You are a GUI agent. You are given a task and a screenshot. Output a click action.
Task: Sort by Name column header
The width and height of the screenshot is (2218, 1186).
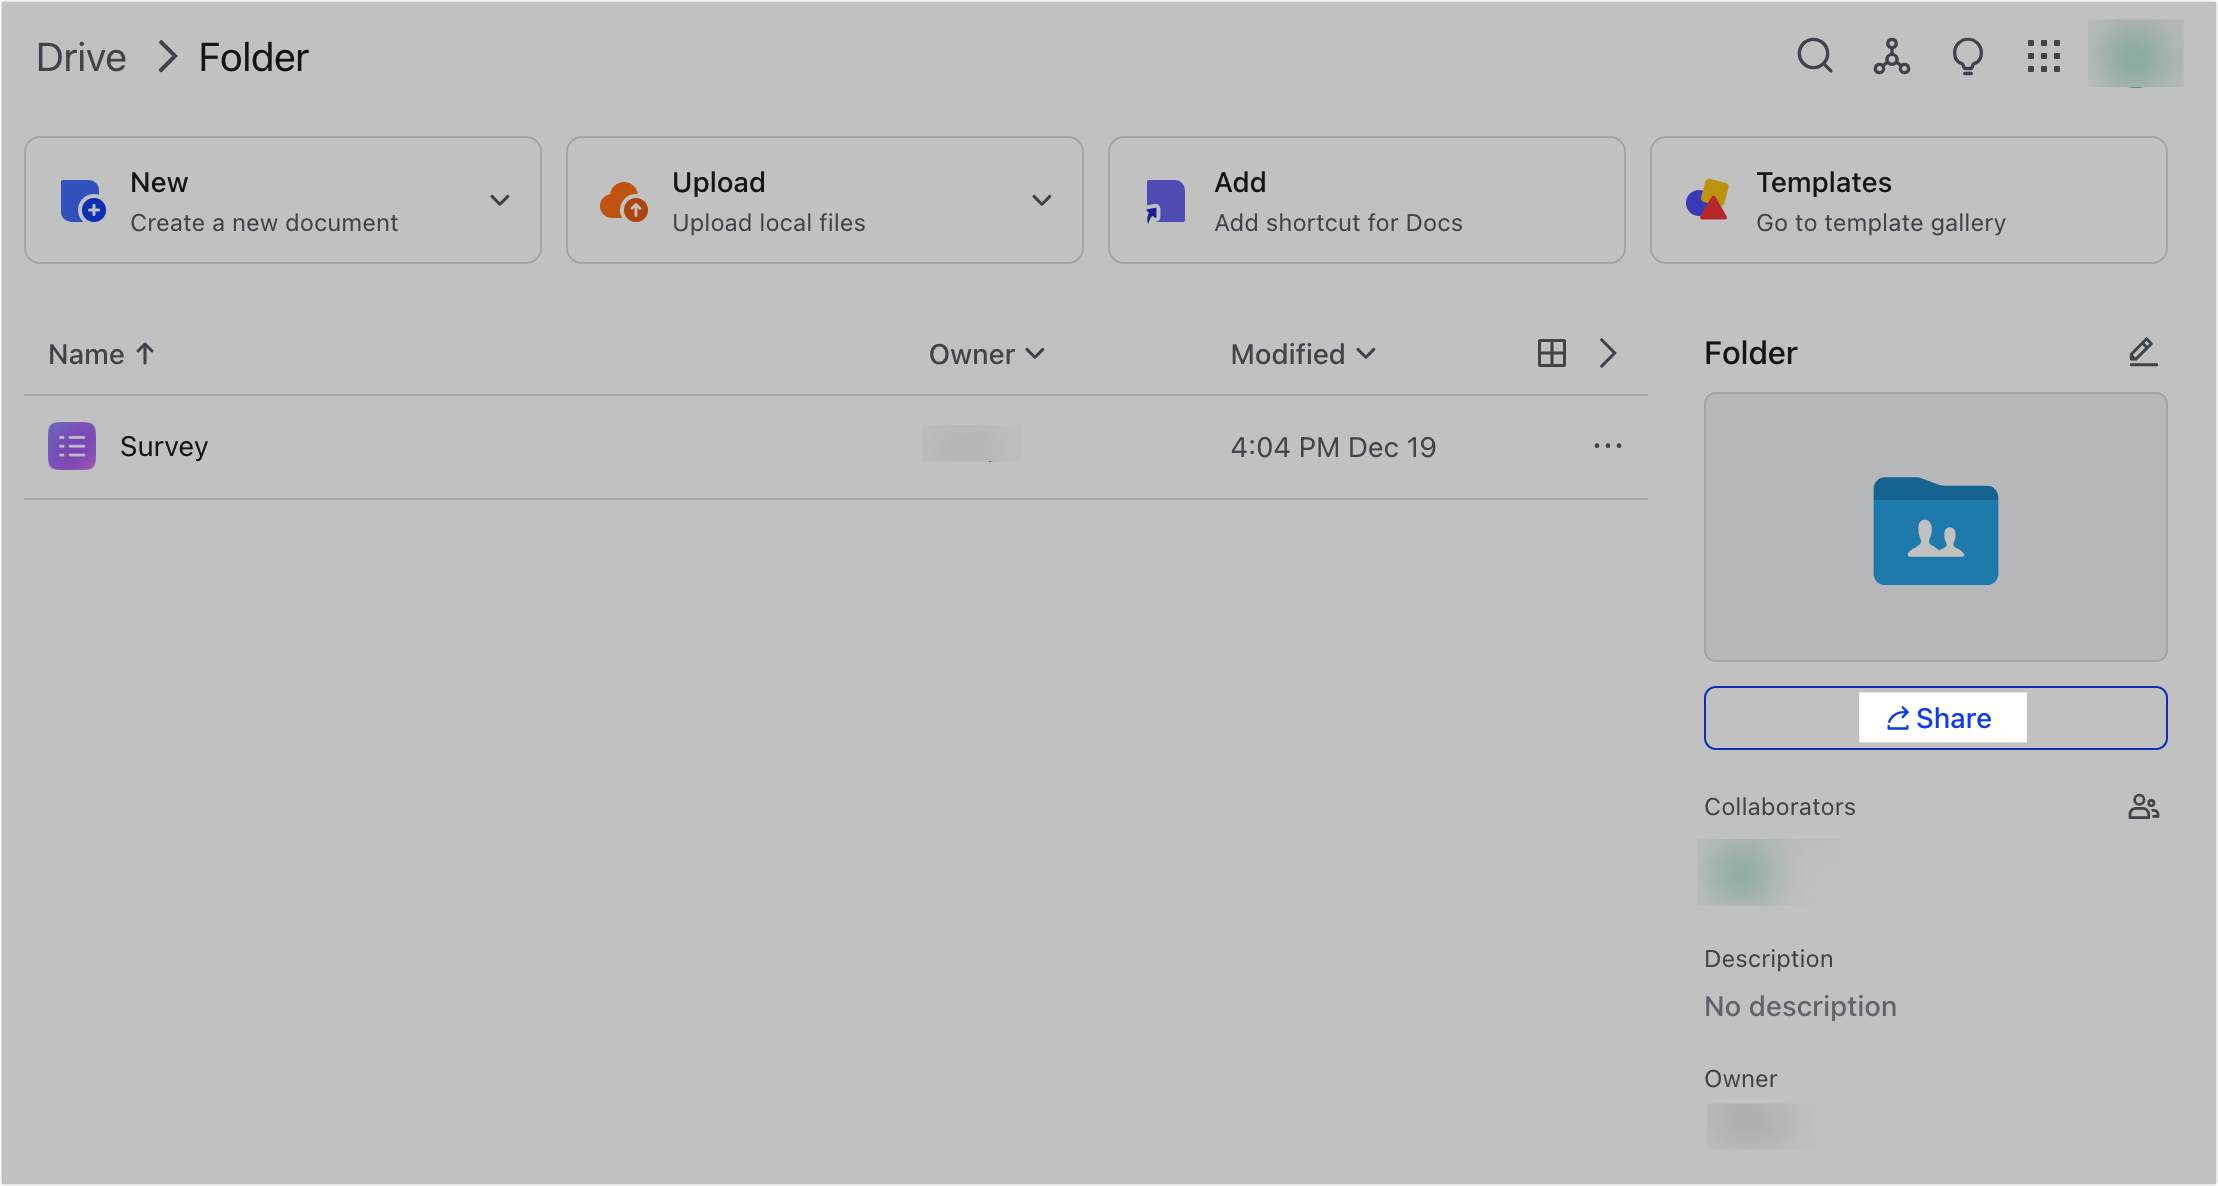click(101, 354)
